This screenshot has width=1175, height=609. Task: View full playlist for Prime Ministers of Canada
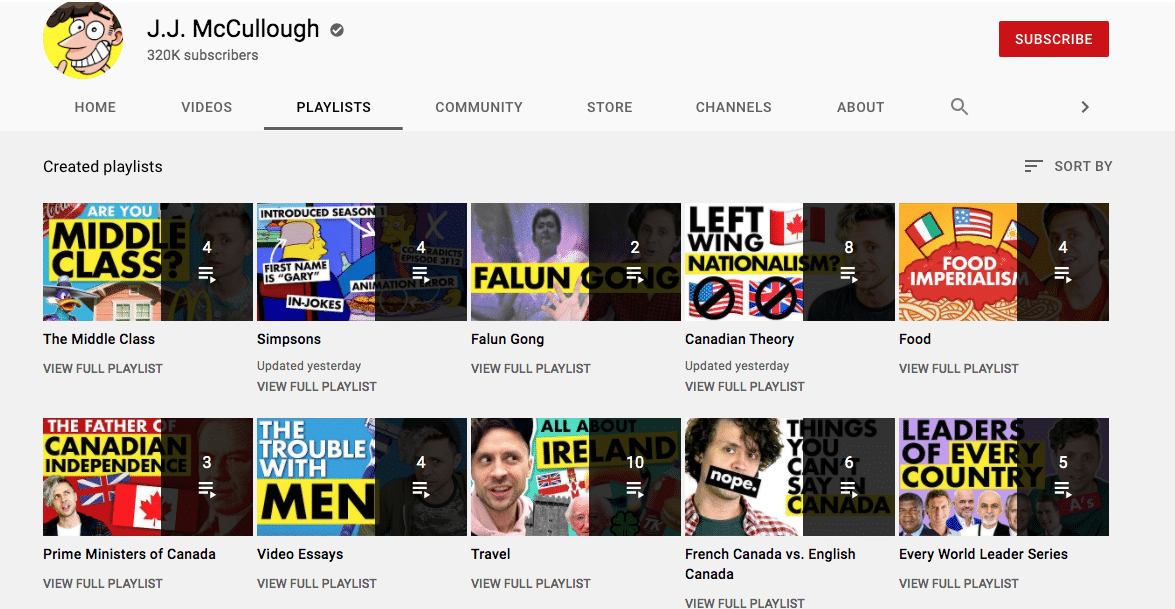(103, 584)
